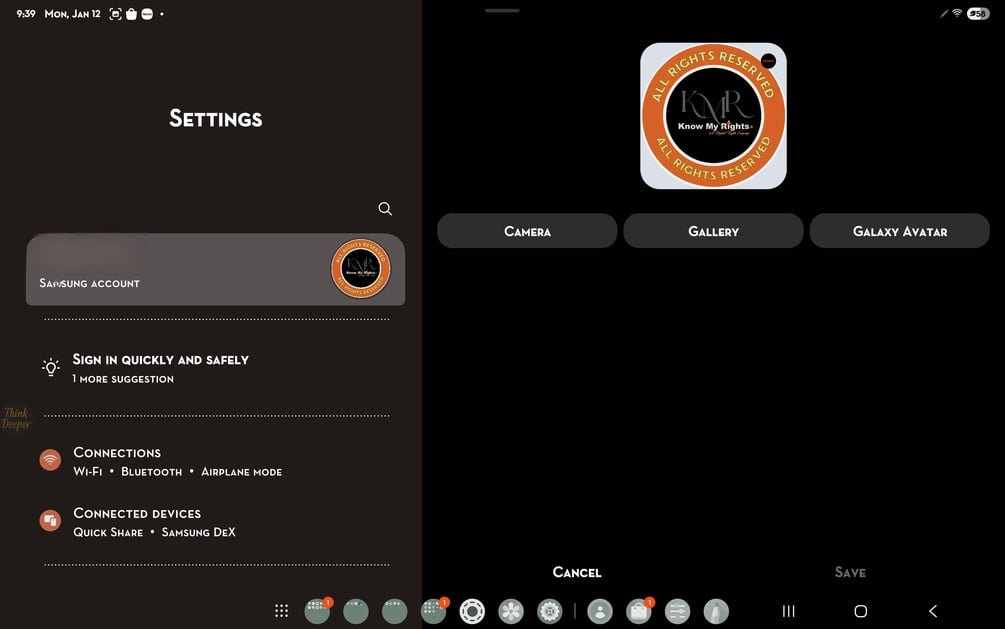Tap the large Know My Rights profile picture
The height and width of the screenshot is (629, 1005).
[x=713, y=116]
